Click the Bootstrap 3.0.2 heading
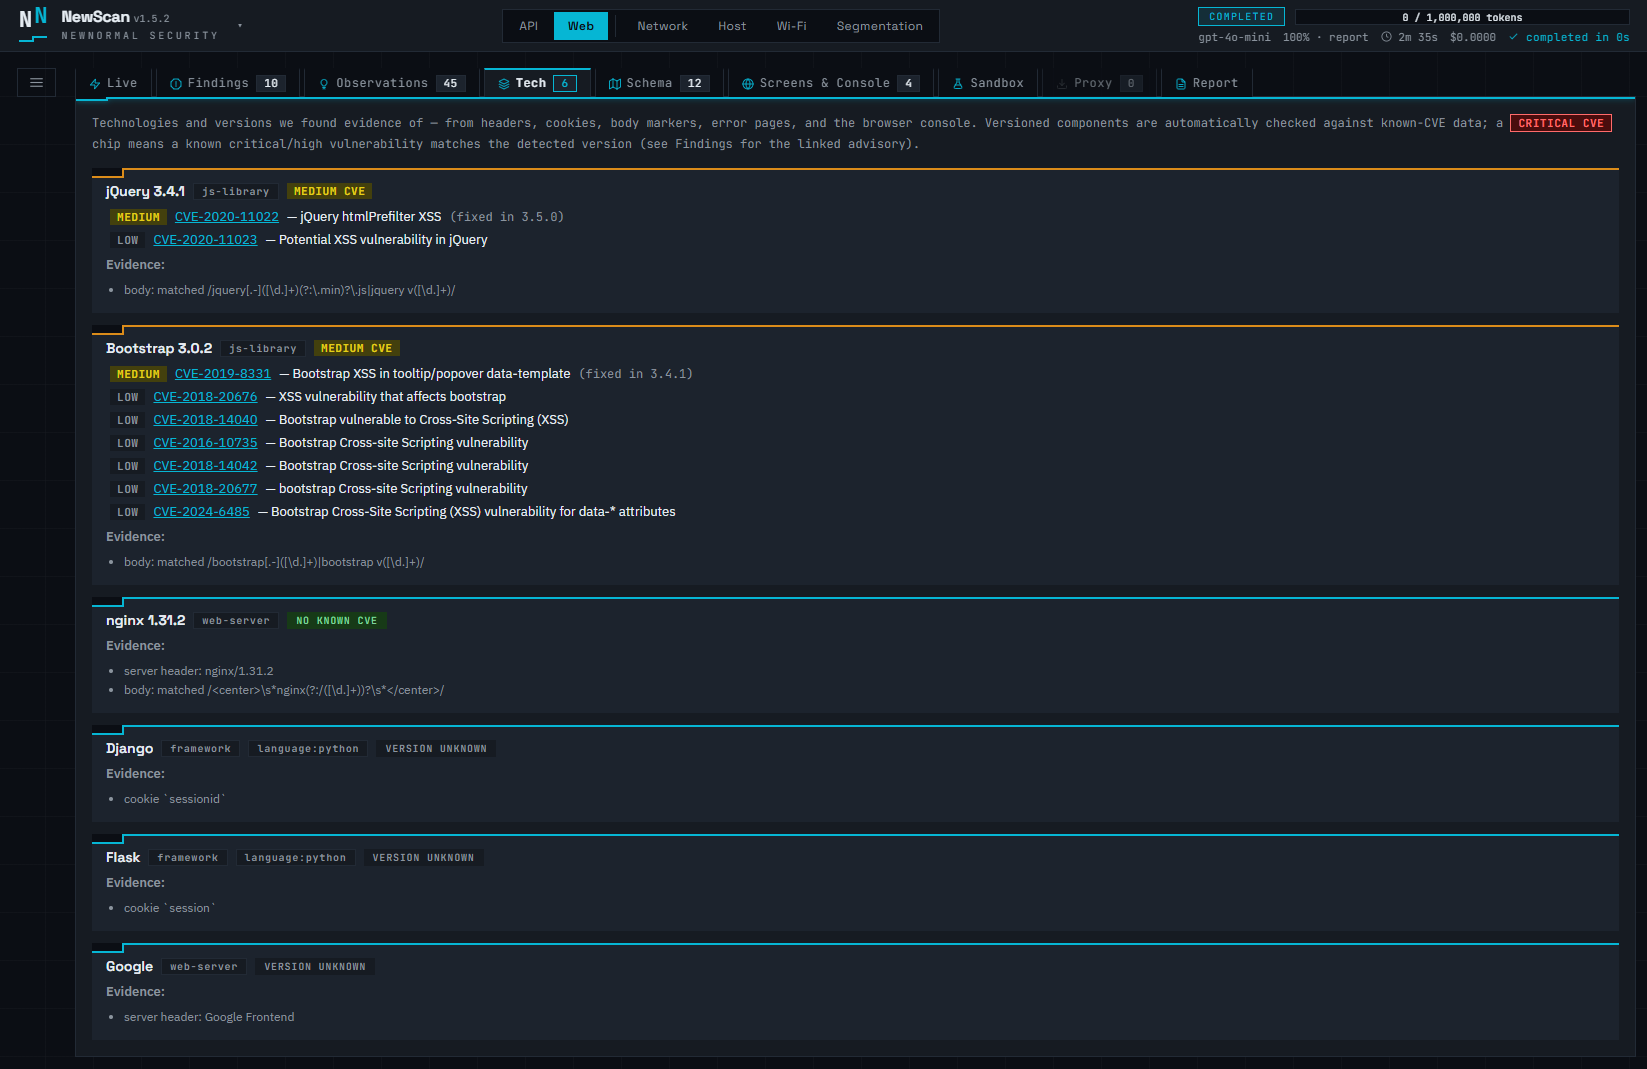Viewport: 1647px width, 1069px height. tap(159, 348)
